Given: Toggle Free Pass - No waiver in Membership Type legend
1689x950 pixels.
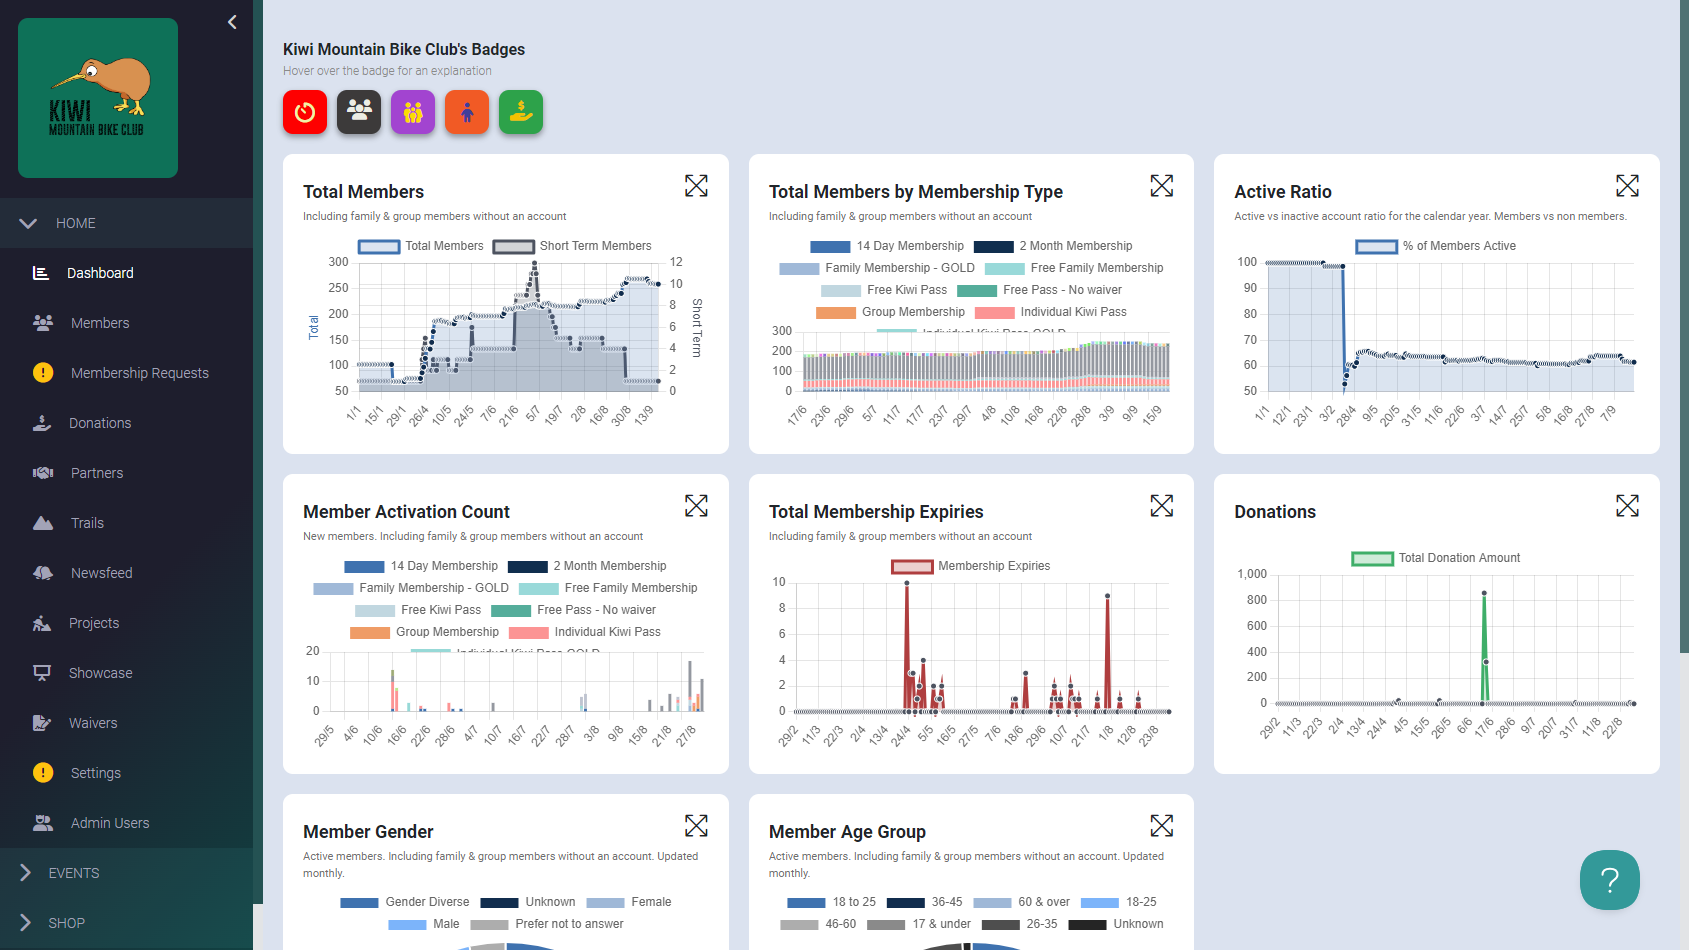Looking at the screenshot, I should (x=1040, y=290).
